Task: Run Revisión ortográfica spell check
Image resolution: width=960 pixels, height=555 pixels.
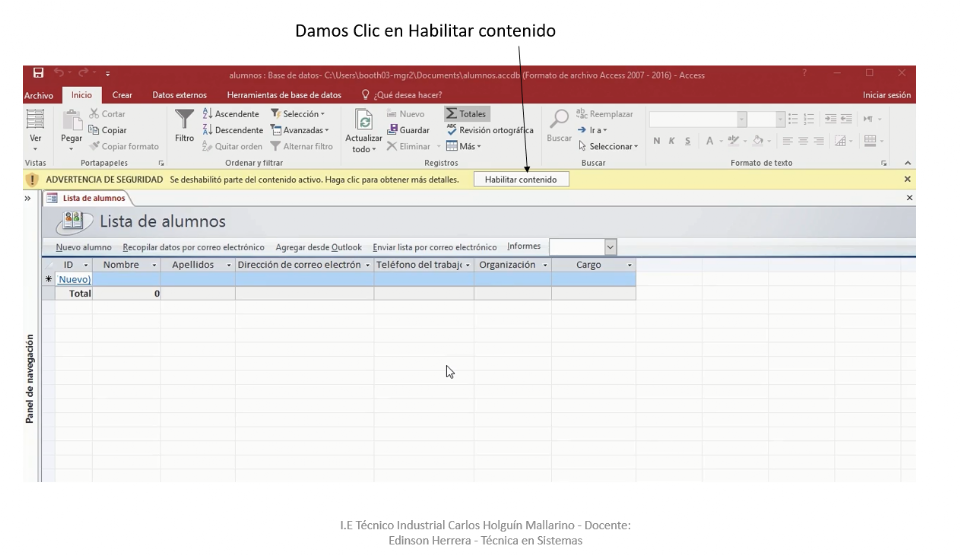Action: point(490,130)
